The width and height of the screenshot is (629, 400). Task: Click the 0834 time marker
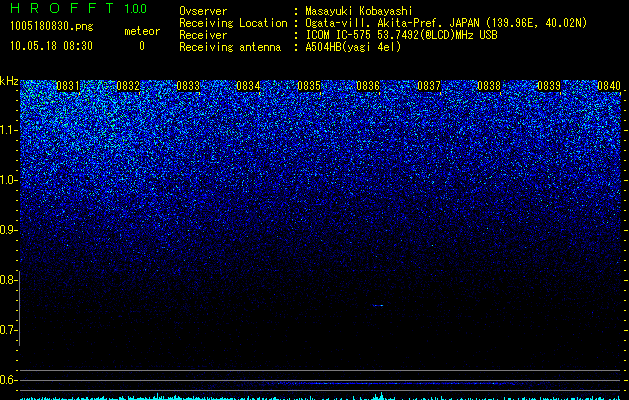(x=248, y=86)
